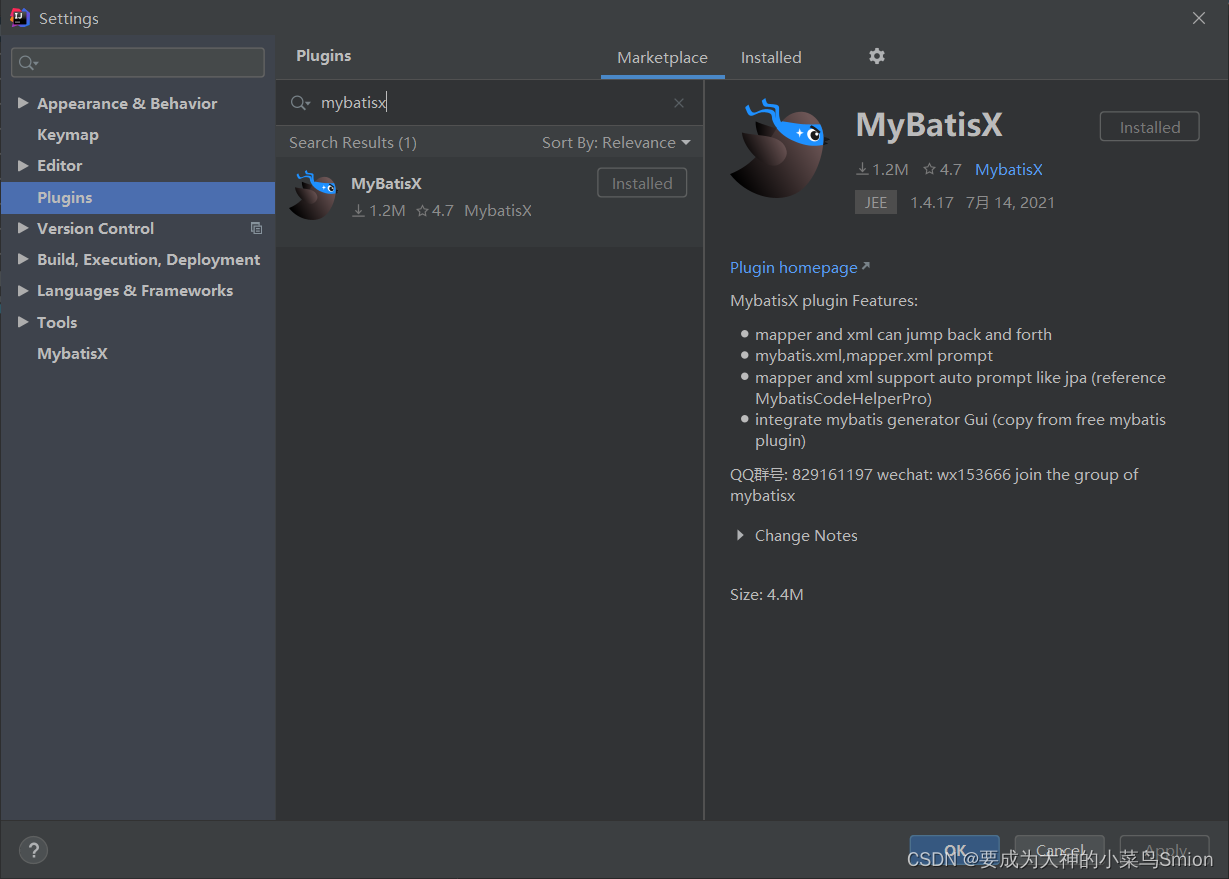Click MybatisX vendor link in details
The image size is (1229, 879).
pos(1009,170)
